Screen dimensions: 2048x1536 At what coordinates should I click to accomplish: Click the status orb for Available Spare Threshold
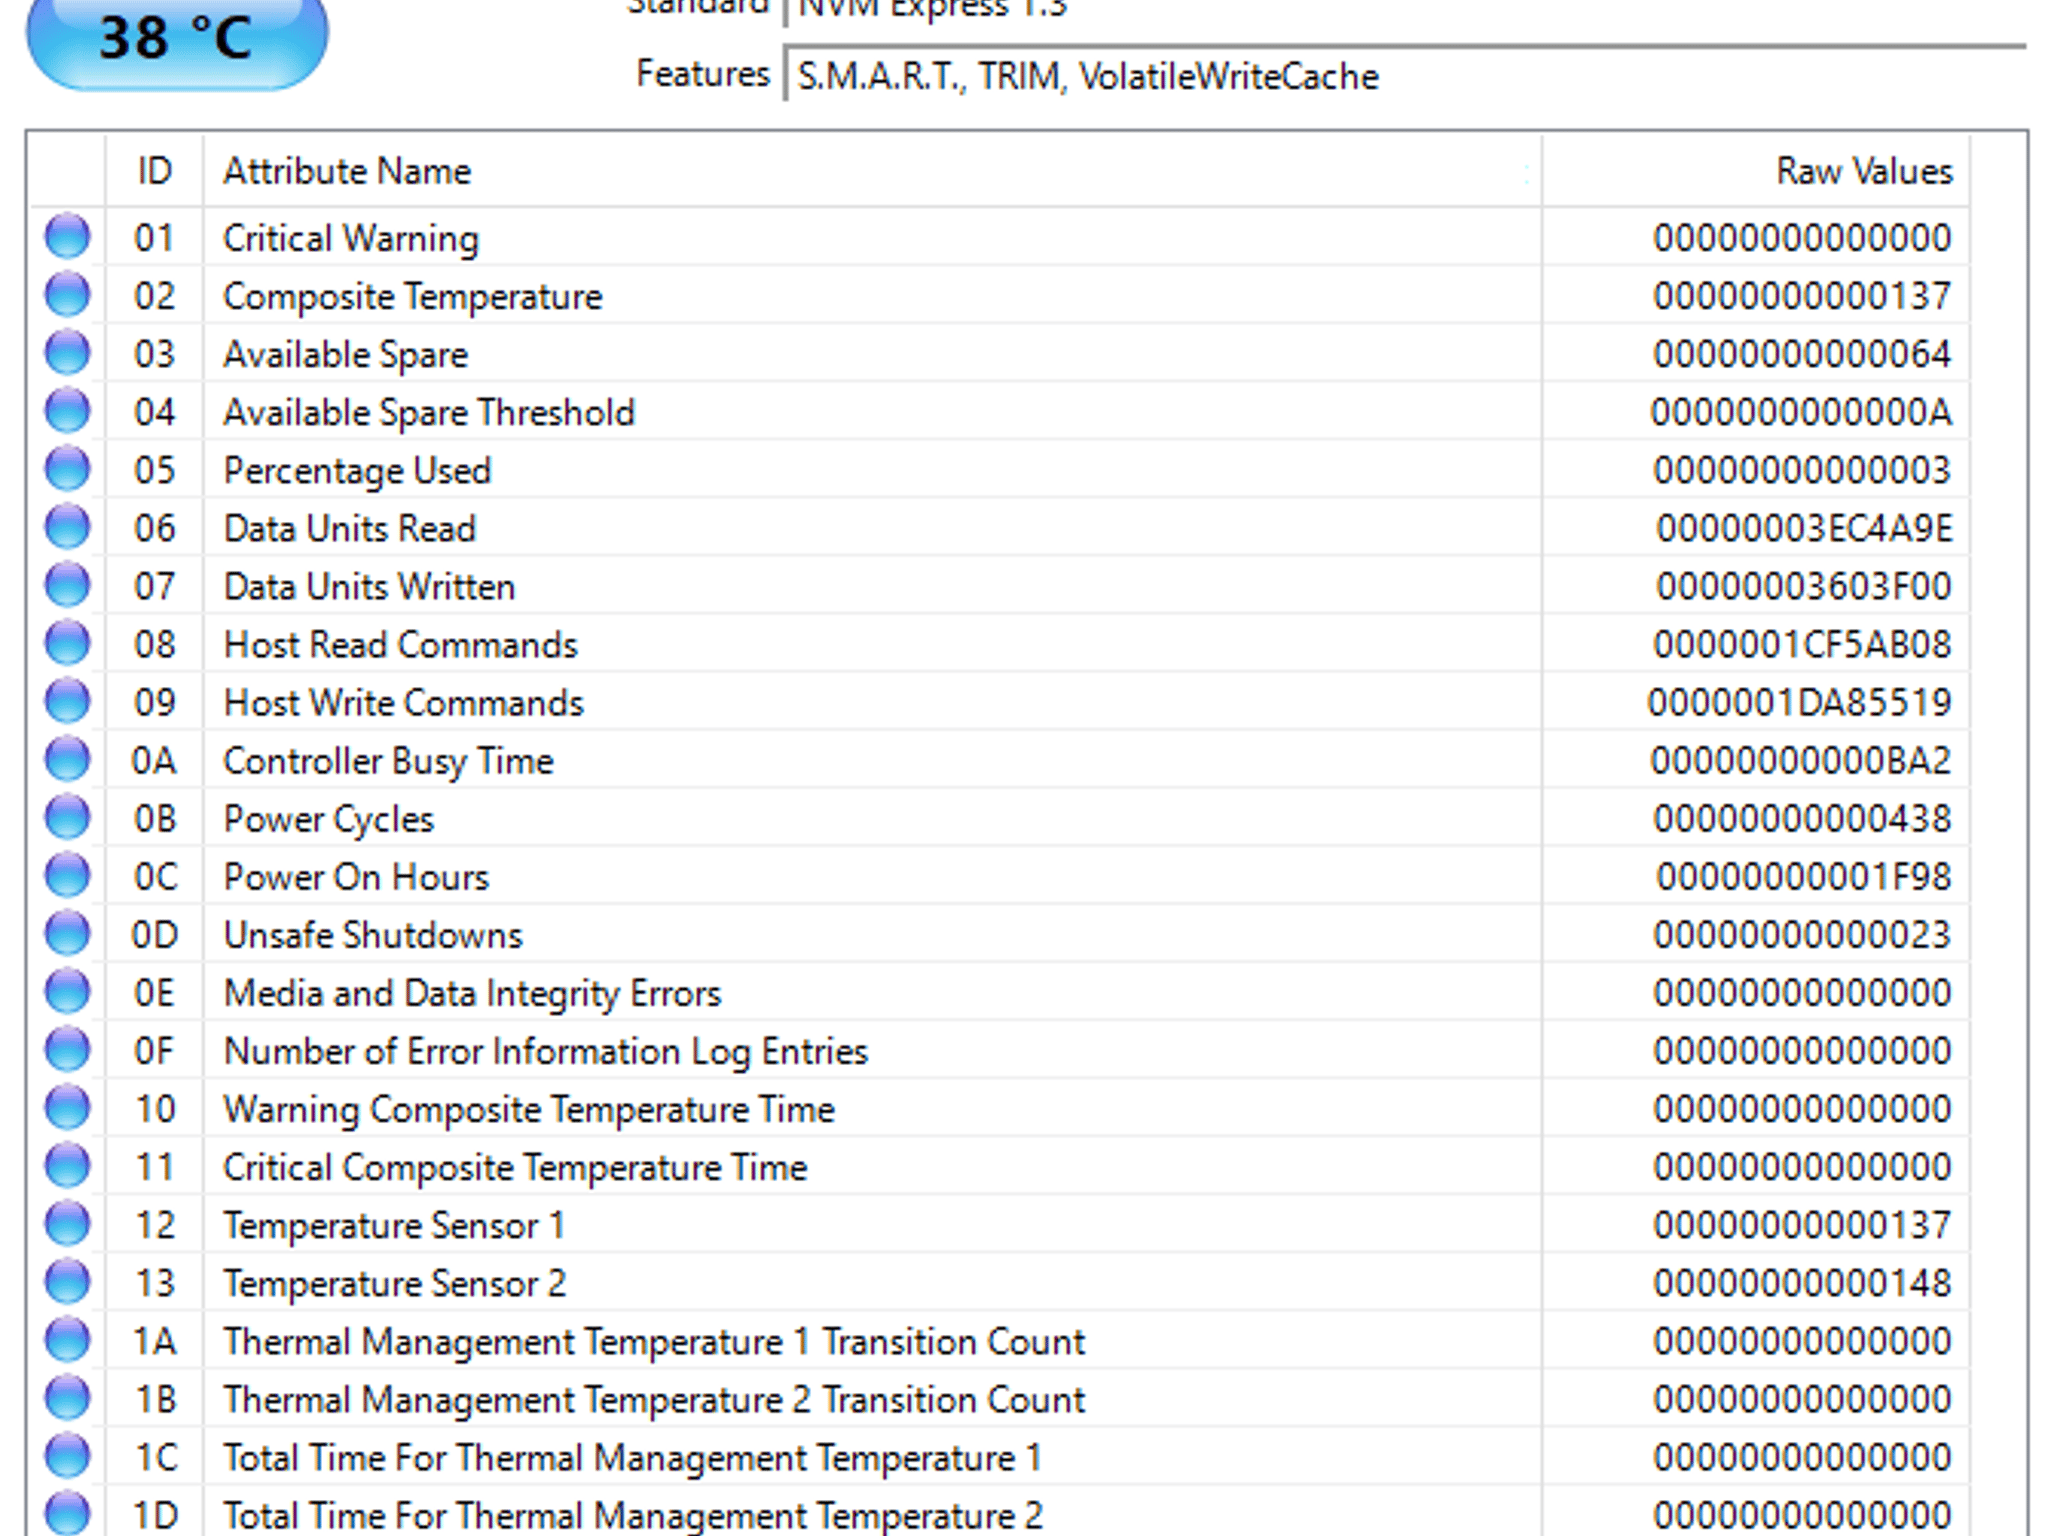click(68, 411)
